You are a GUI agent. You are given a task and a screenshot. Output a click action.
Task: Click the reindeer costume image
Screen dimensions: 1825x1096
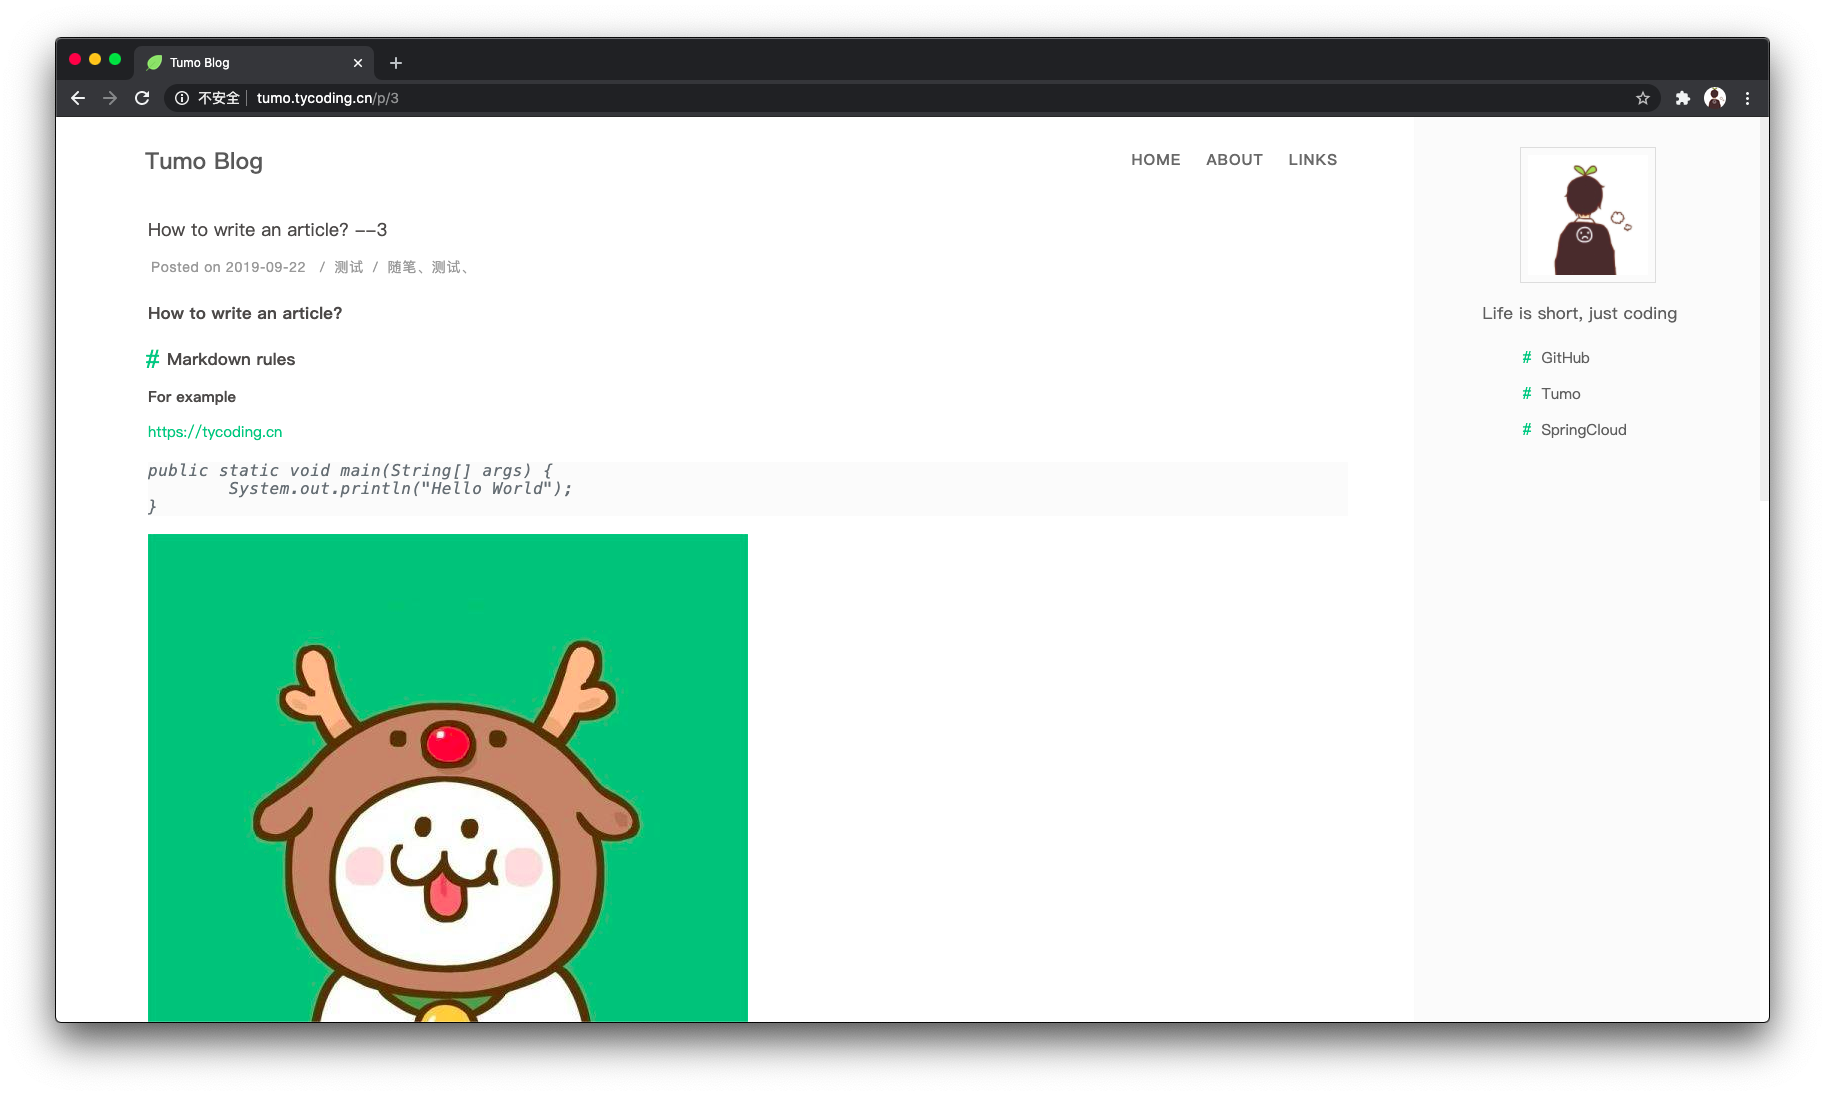(448, 778)
